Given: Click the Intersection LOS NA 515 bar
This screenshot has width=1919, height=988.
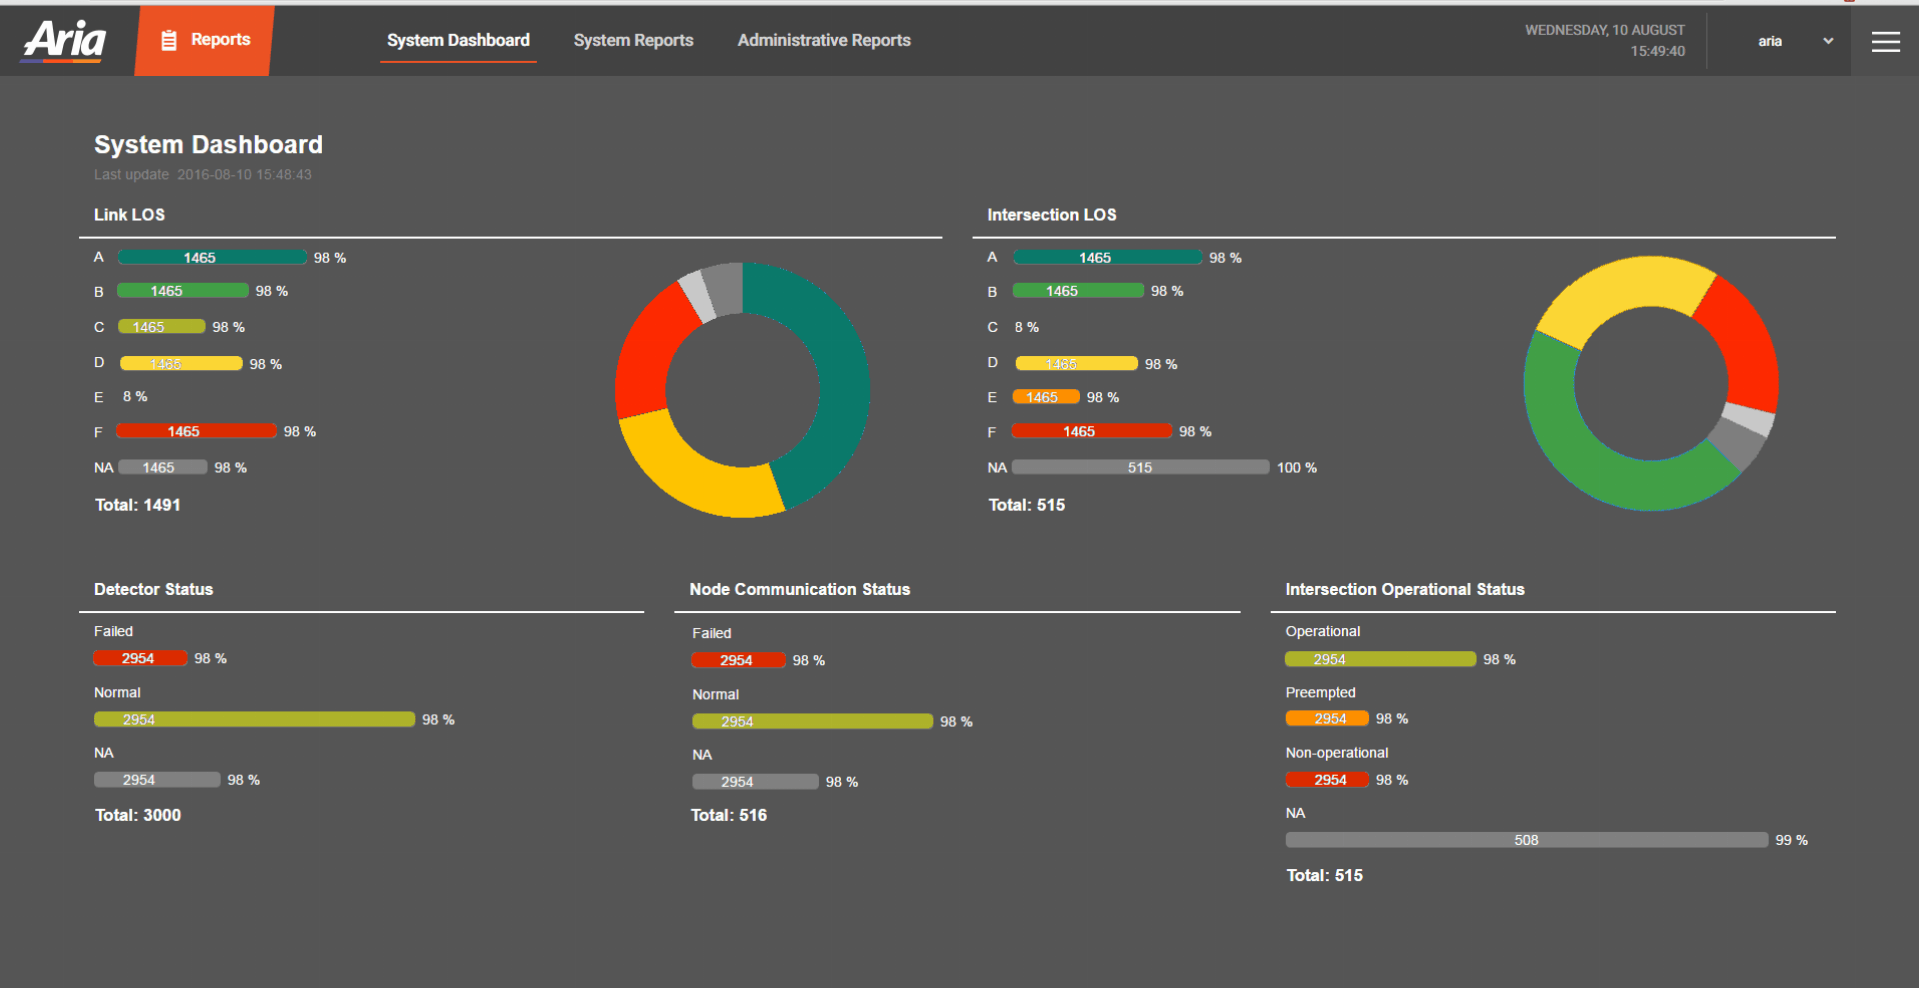Looking at the screenshot, I should click(1141, 467).
